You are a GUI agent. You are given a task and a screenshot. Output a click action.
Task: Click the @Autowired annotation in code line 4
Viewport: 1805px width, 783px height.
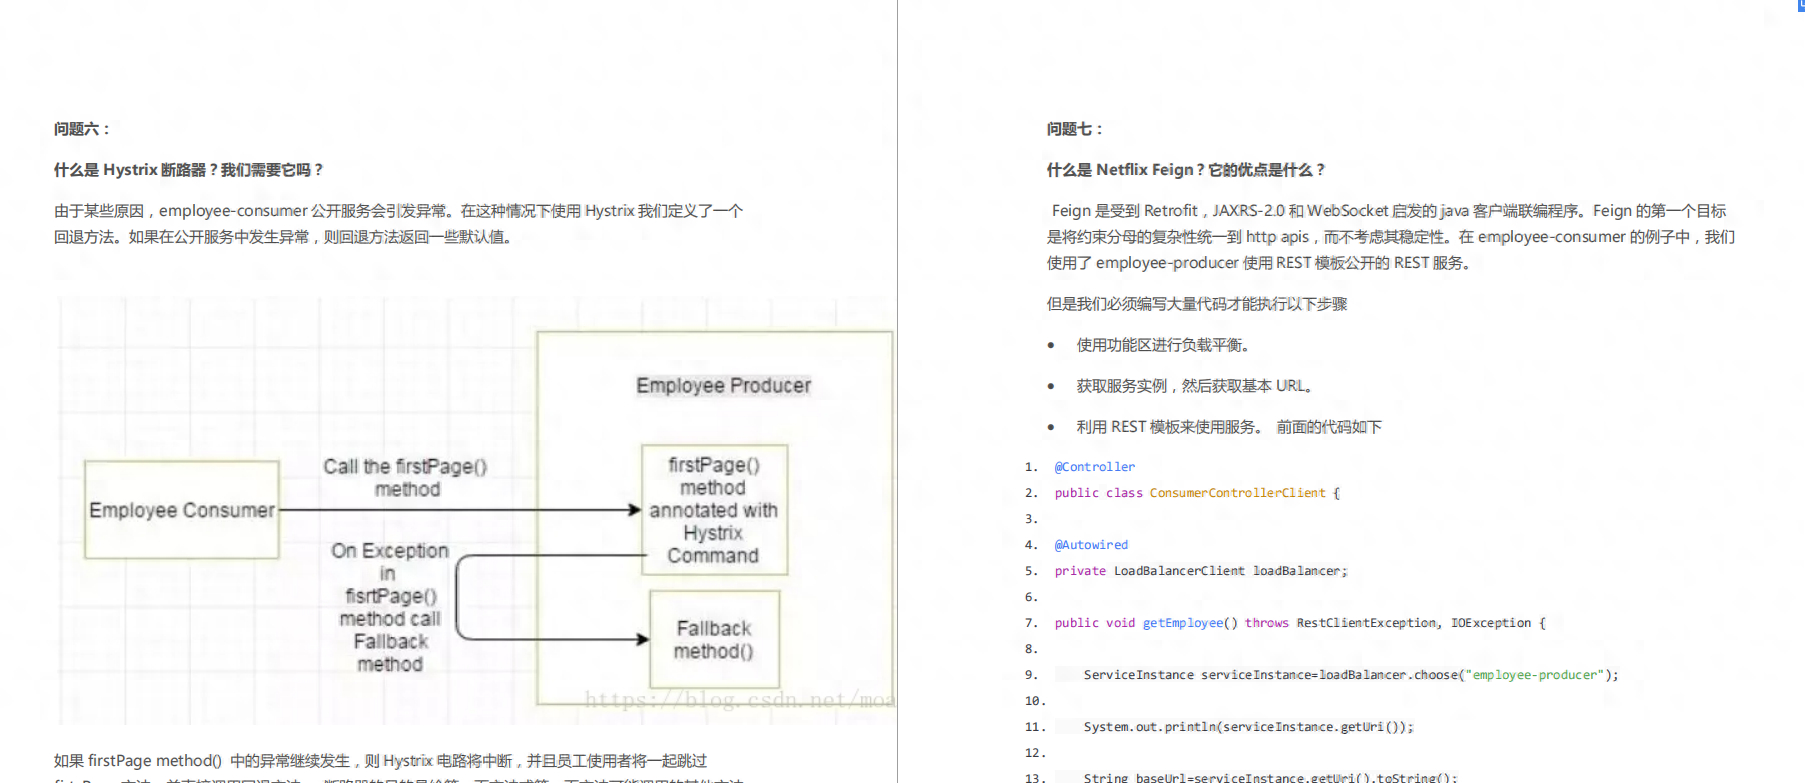pos(1091,545)
